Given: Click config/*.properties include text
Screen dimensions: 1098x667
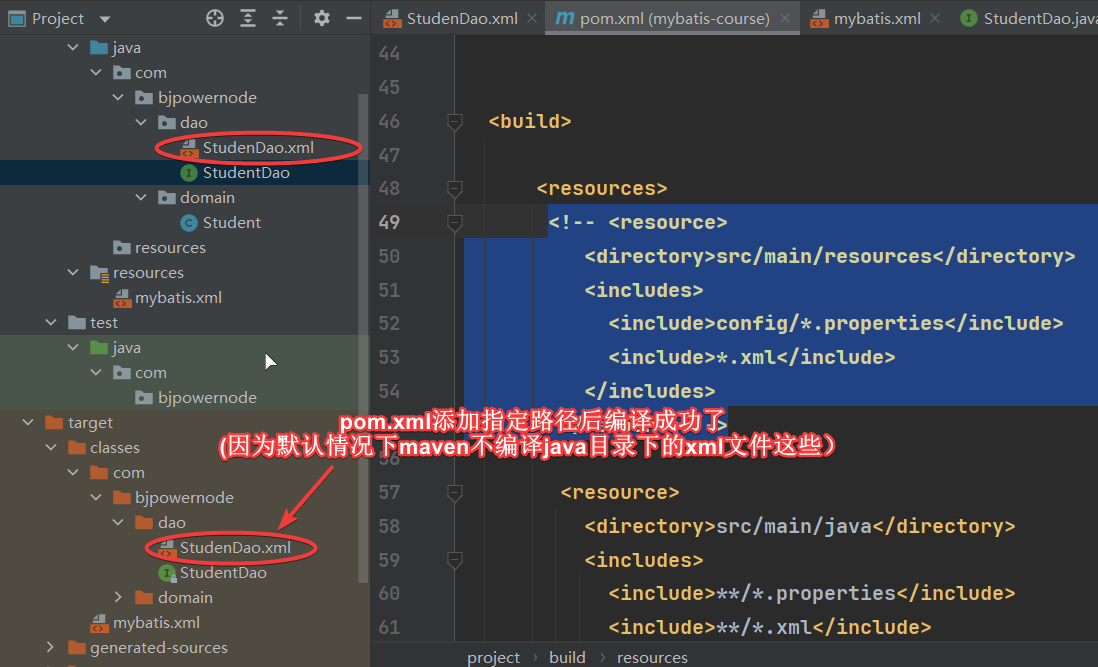Looking at the screenshot, I should (x=830, y=323).
